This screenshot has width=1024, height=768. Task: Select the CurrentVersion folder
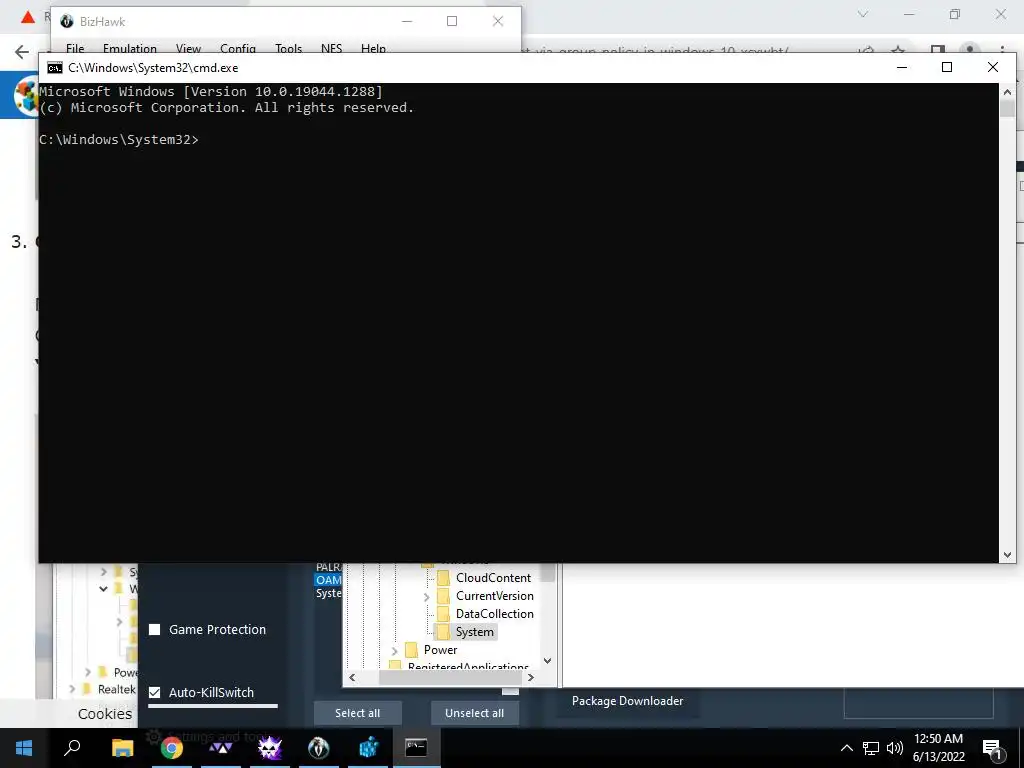[x=494, y=596]
